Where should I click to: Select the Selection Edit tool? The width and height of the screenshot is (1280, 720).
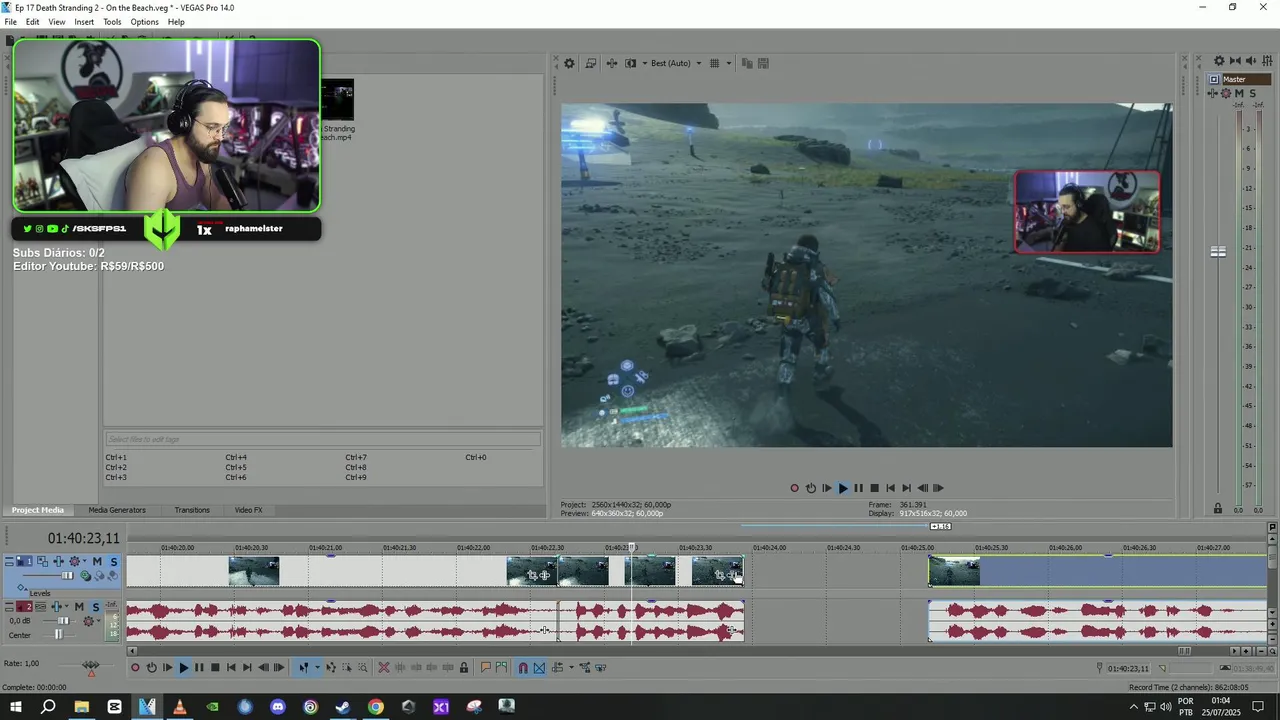click(347, 667)
